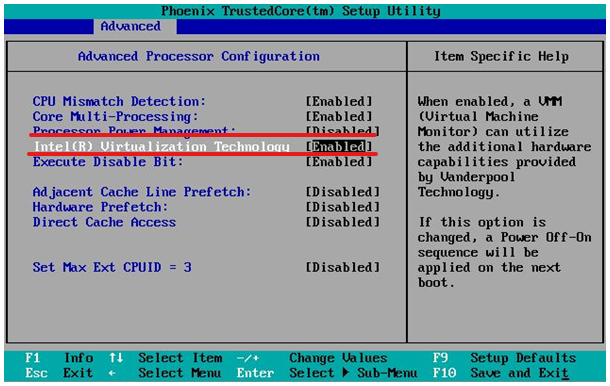
Task: Open Adjacent Cache Line Prefetch value options
Action: [x=342, y=192]
